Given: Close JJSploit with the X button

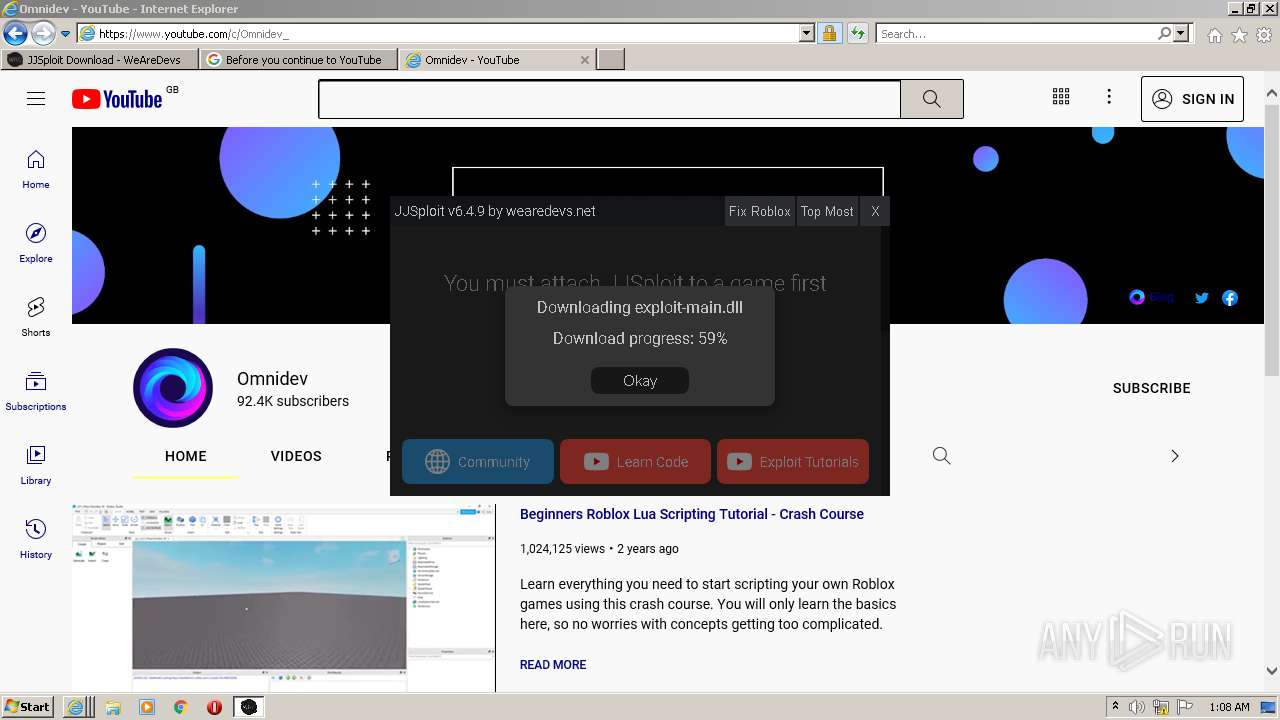Looking at the screenshot, I should click(875, 211).
